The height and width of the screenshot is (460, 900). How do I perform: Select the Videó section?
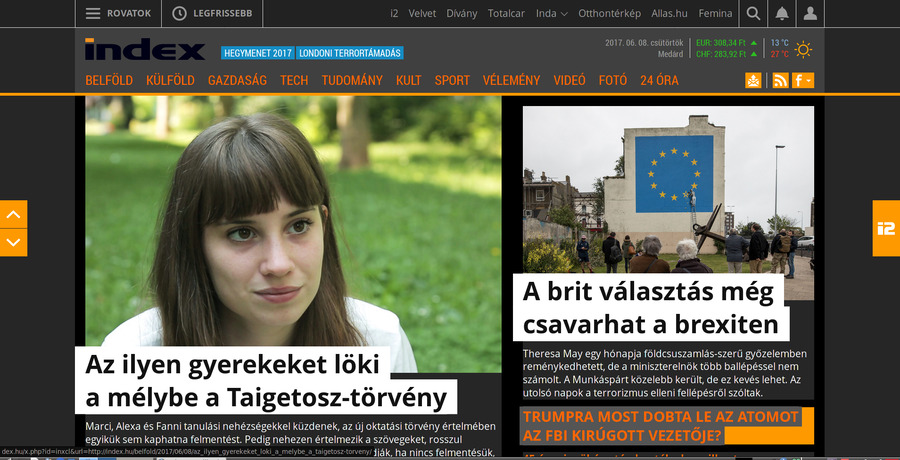point(569,80)
